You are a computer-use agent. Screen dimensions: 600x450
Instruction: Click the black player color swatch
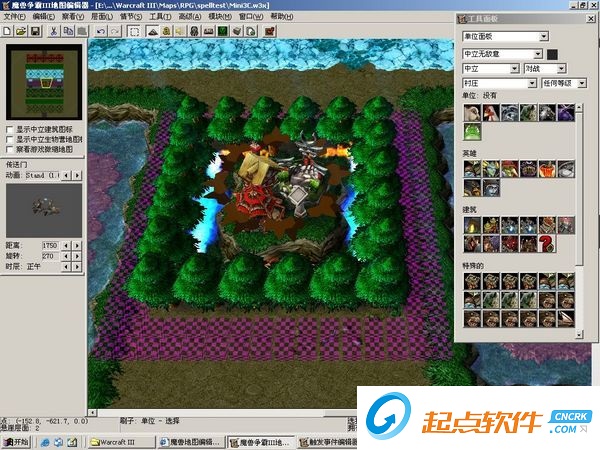[x=552, y=54]
